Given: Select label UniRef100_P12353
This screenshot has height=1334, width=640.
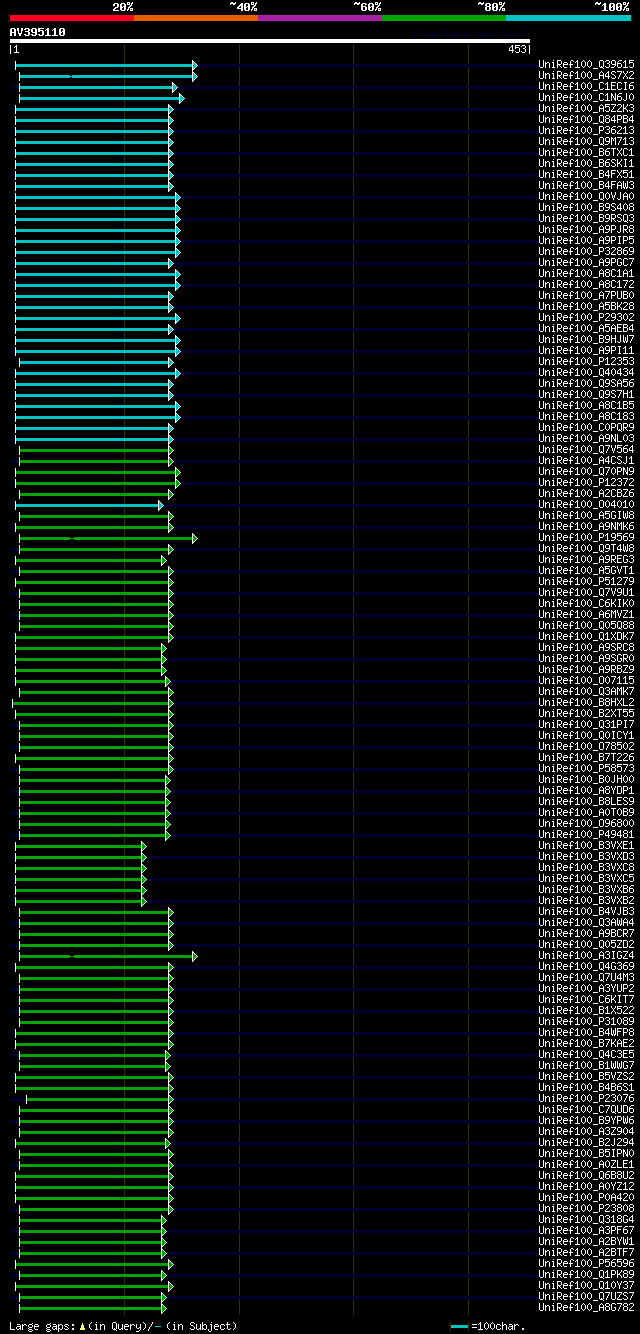Looking at the screenshot, I should click(586, 361).
